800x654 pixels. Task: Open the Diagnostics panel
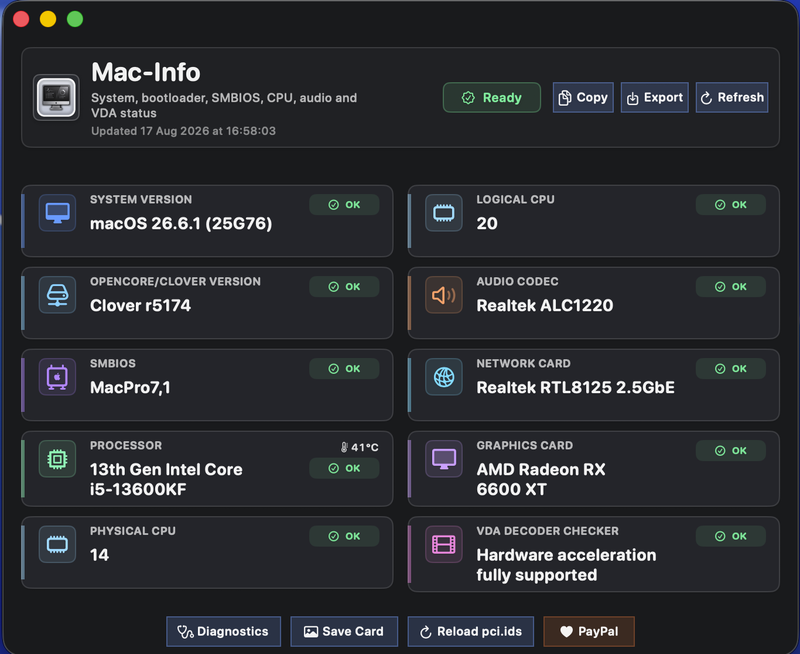(x=223, y=632)
